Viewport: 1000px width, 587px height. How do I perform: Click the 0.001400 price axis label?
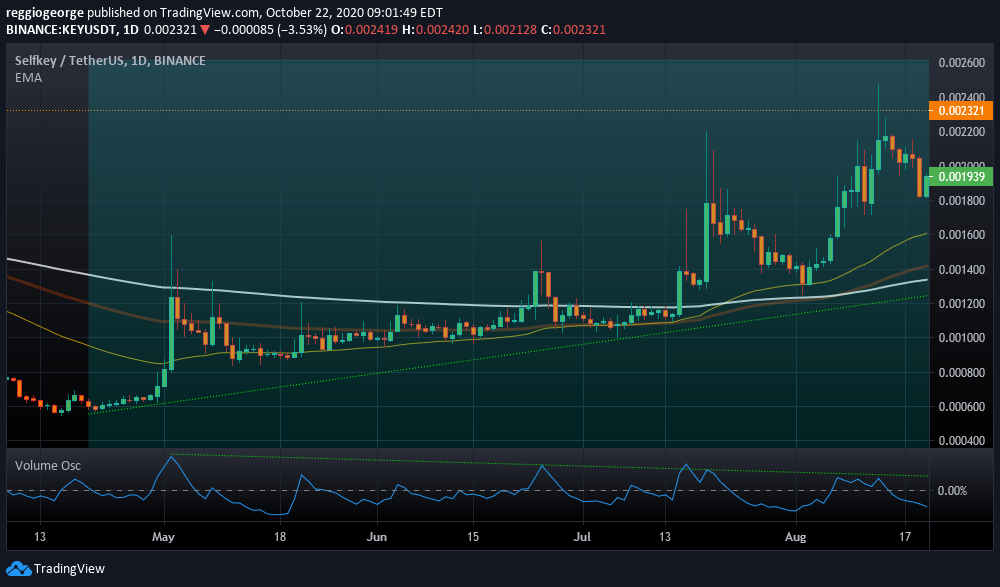pyautogui.click(x=961, y=270)
